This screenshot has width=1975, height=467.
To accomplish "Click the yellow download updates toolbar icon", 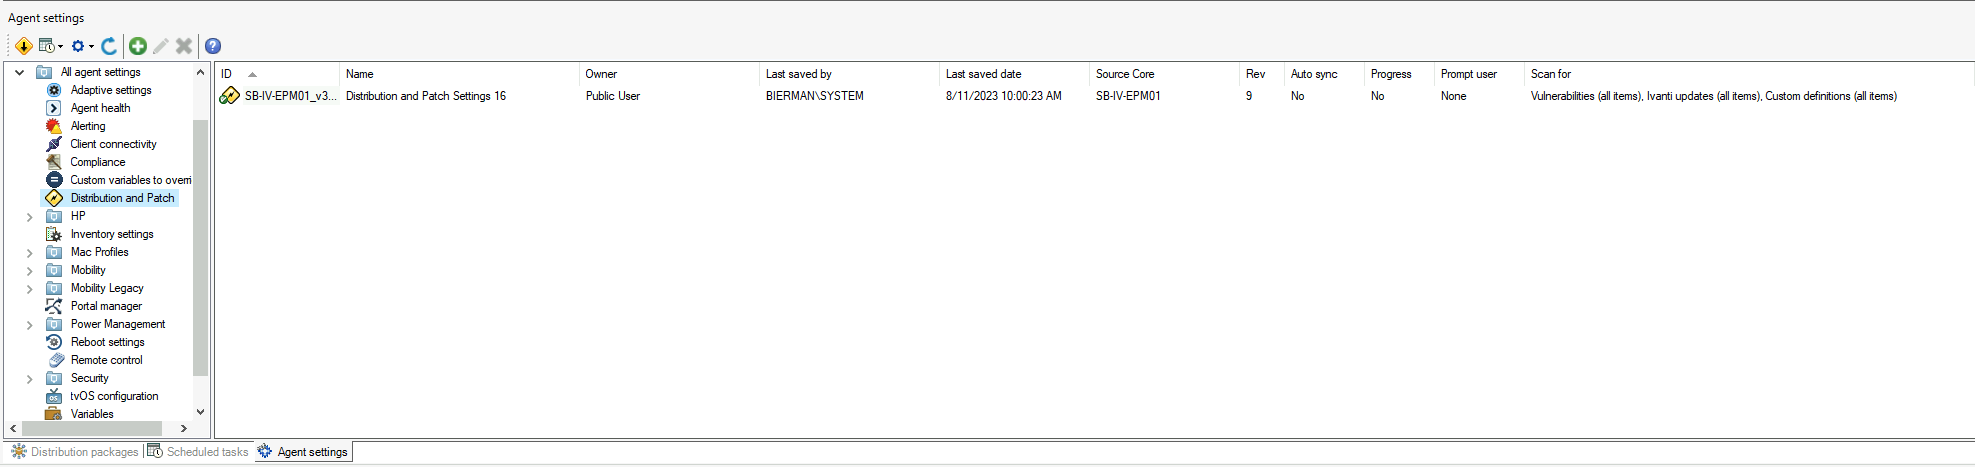I will point(24,46).
